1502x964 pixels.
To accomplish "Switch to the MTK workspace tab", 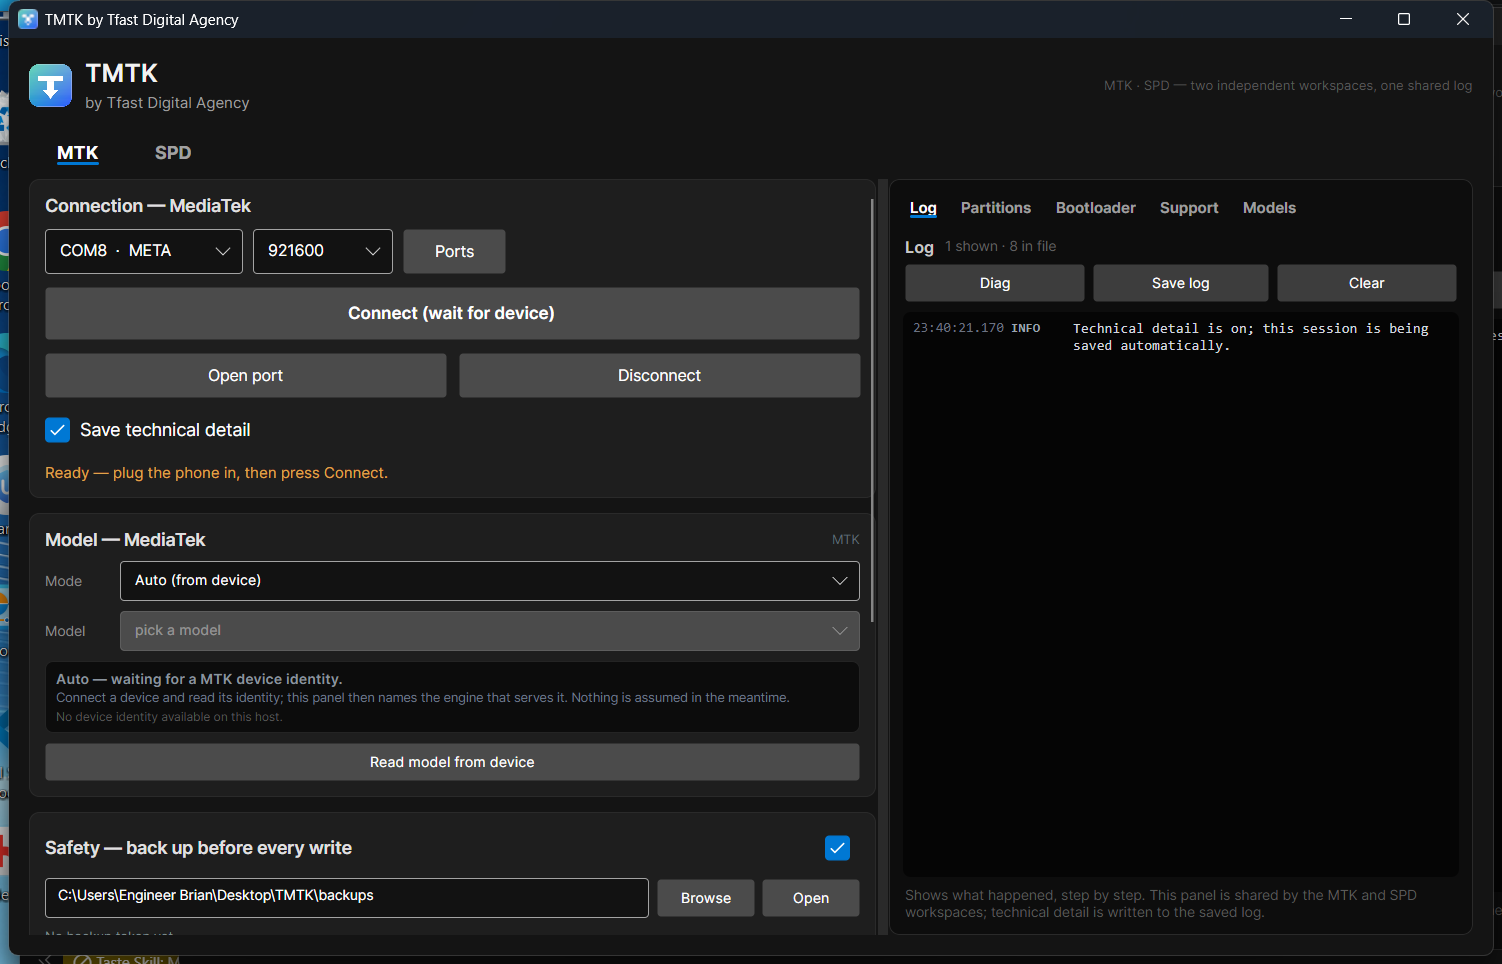I will coord(78,153).
